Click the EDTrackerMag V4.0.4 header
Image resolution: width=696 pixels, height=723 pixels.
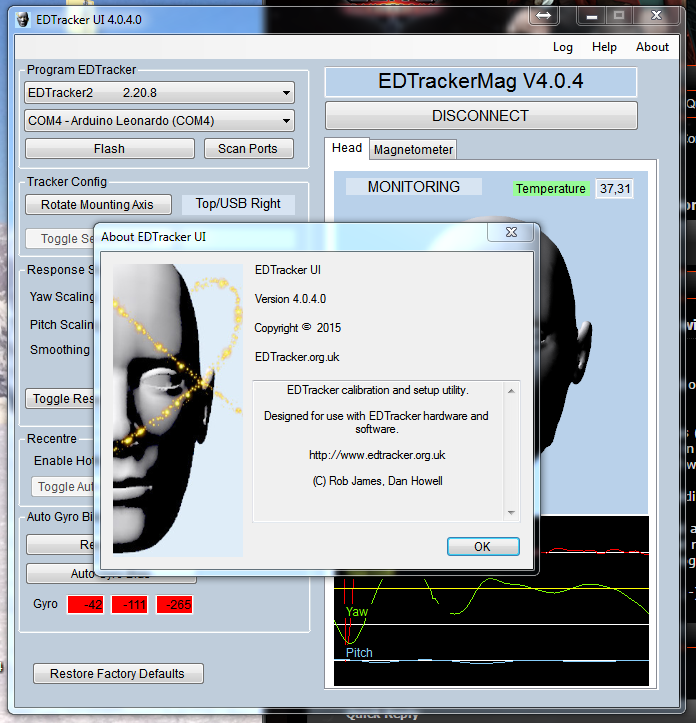(x=481, y=82)
